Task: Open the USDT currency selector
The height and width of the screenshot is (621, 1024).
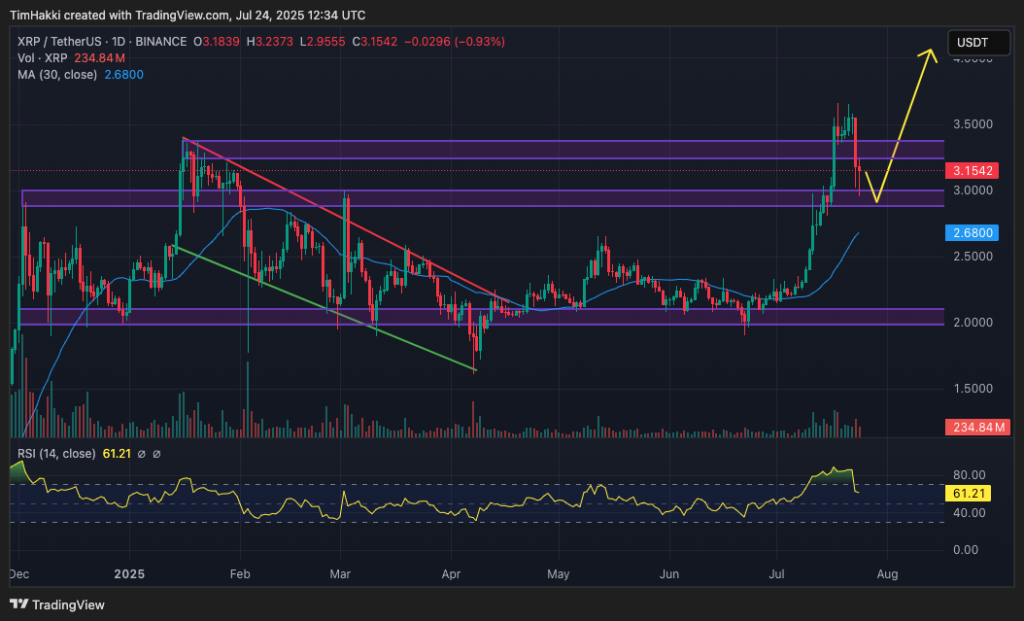Action: click(x=978, y=42)
